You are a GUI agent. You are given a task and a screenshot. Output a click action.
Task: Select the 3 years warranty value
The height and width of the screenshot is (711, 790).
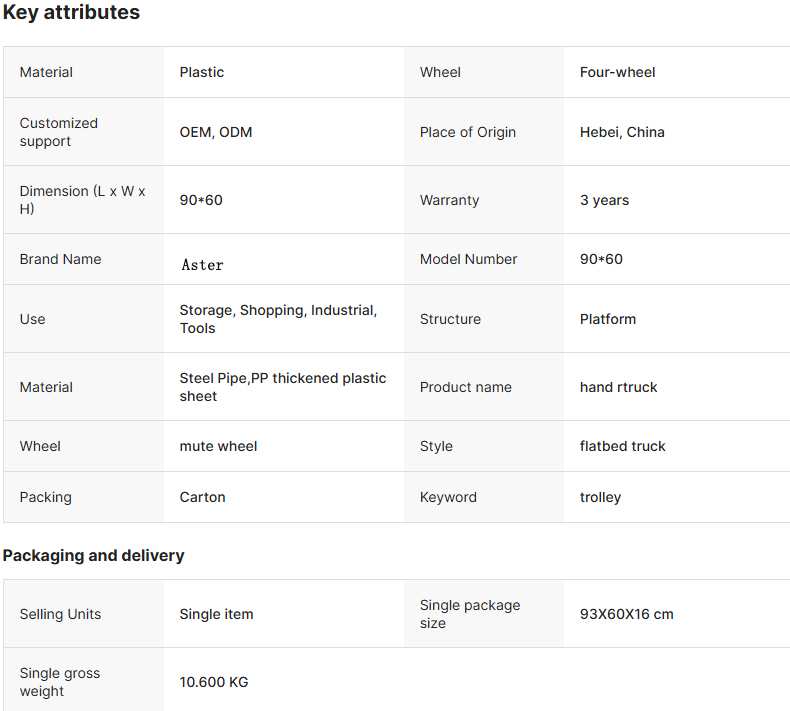pos(604,200)
